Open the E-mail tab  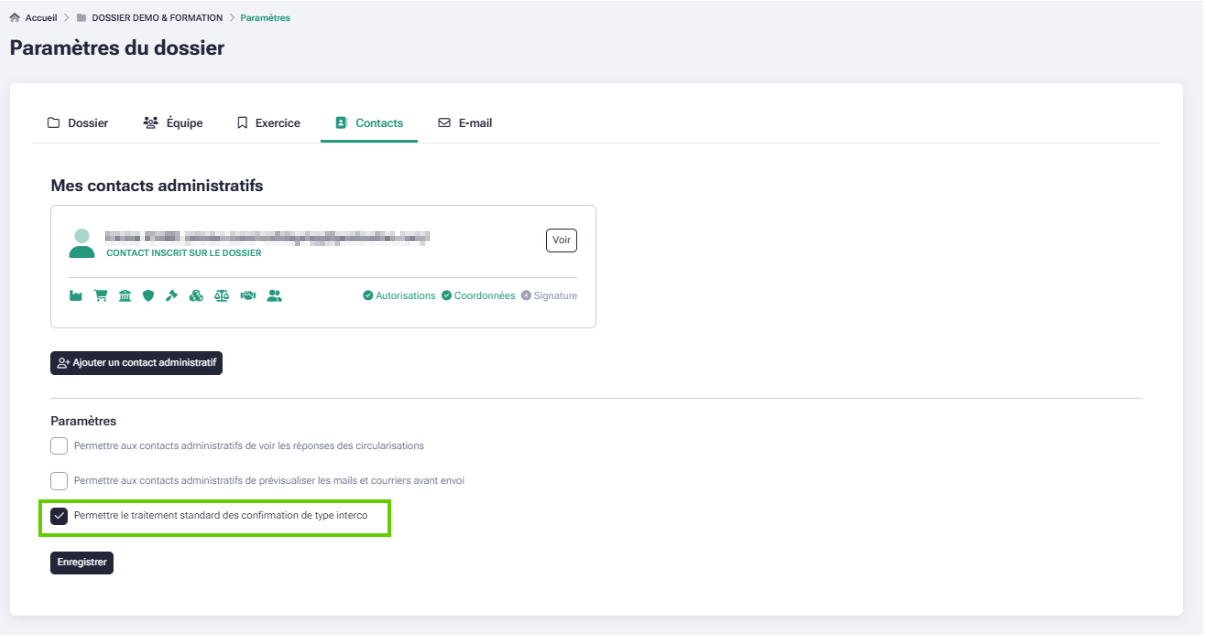pos(465,123)
